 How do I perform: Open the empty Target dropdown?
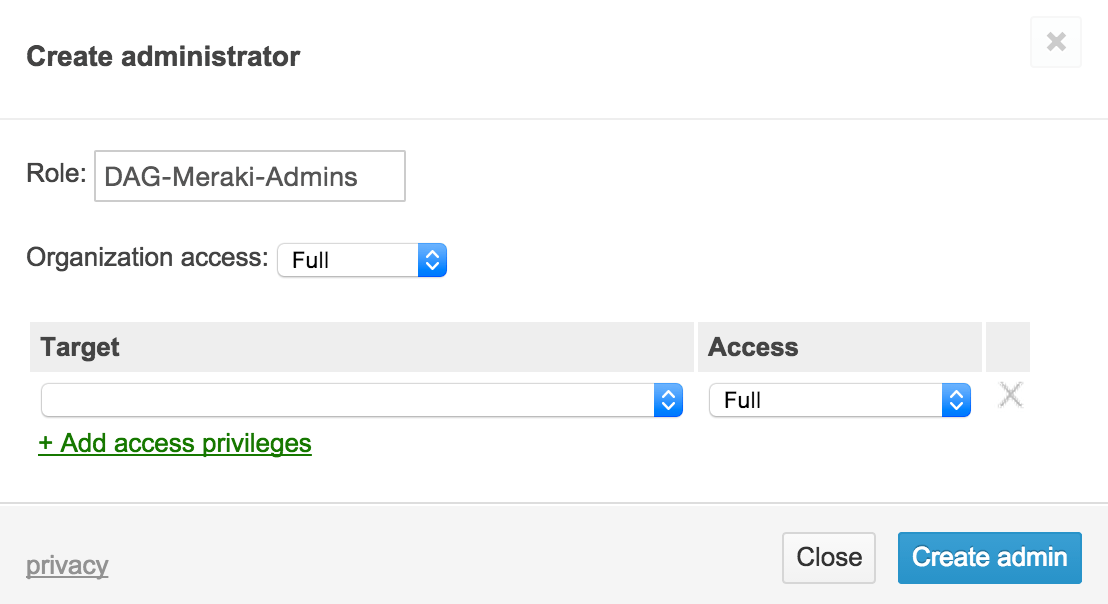coord(361,400)
